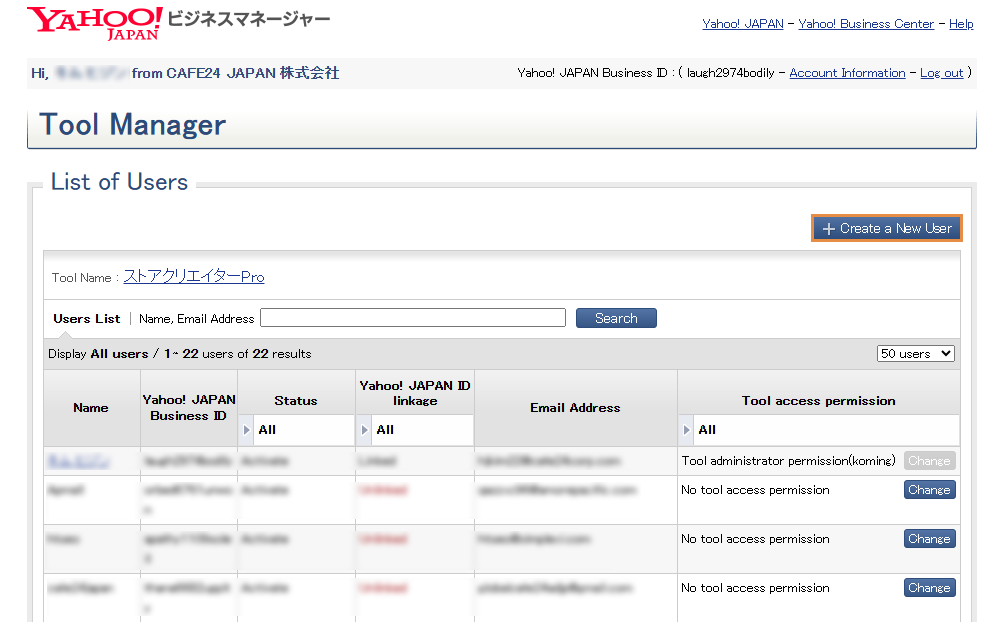
Task: Open the Yahoo! JAPAN link
Action: 742,24
